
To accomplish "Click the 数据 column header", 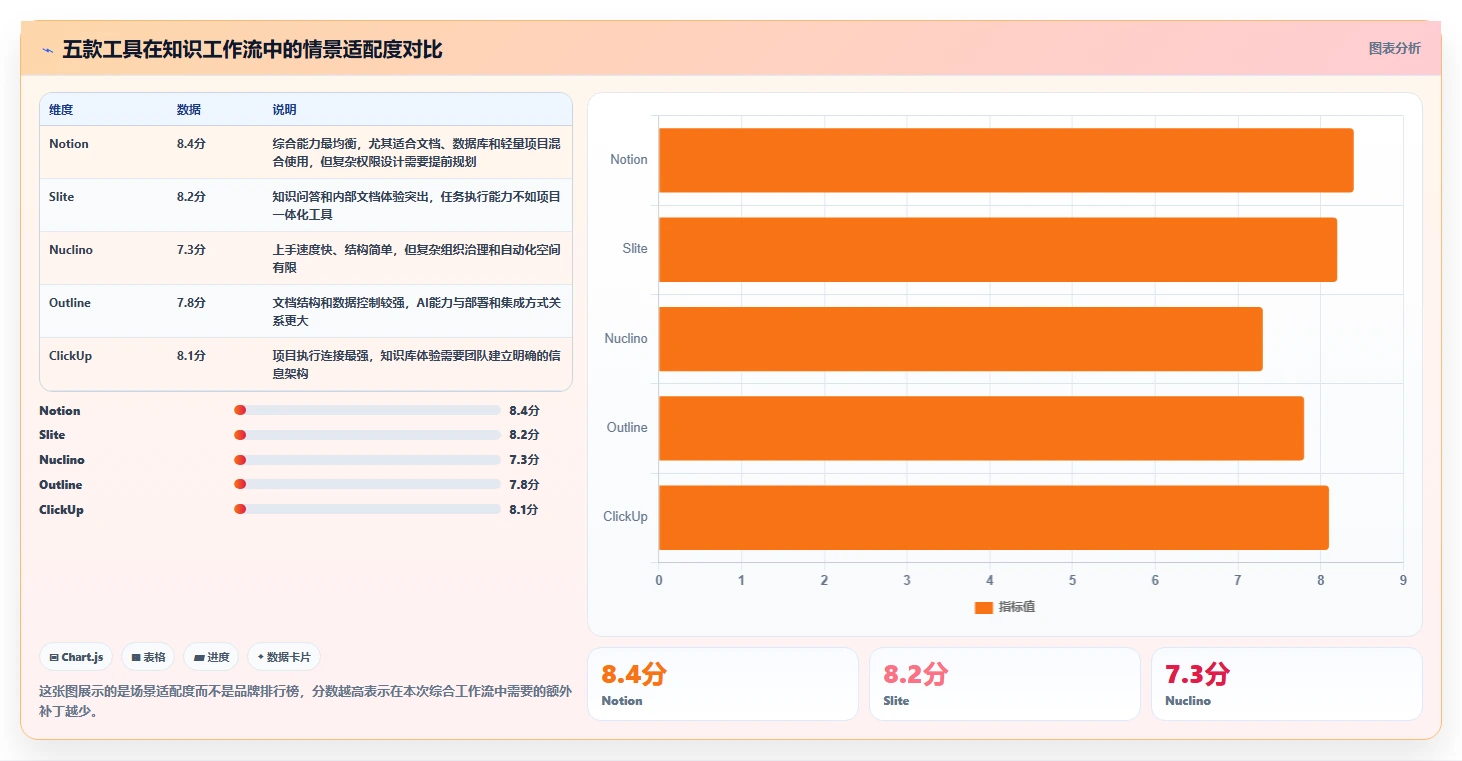I will coord(189,109).
